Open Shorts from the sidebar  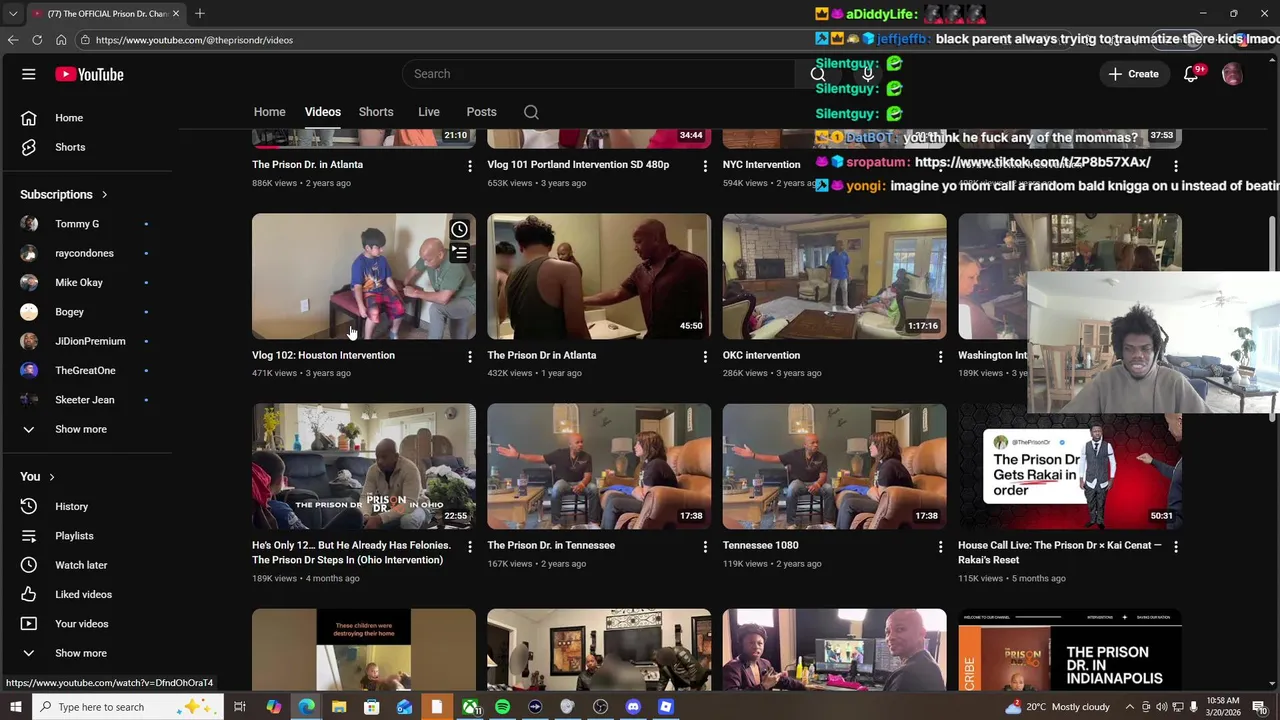coord(69,147)
